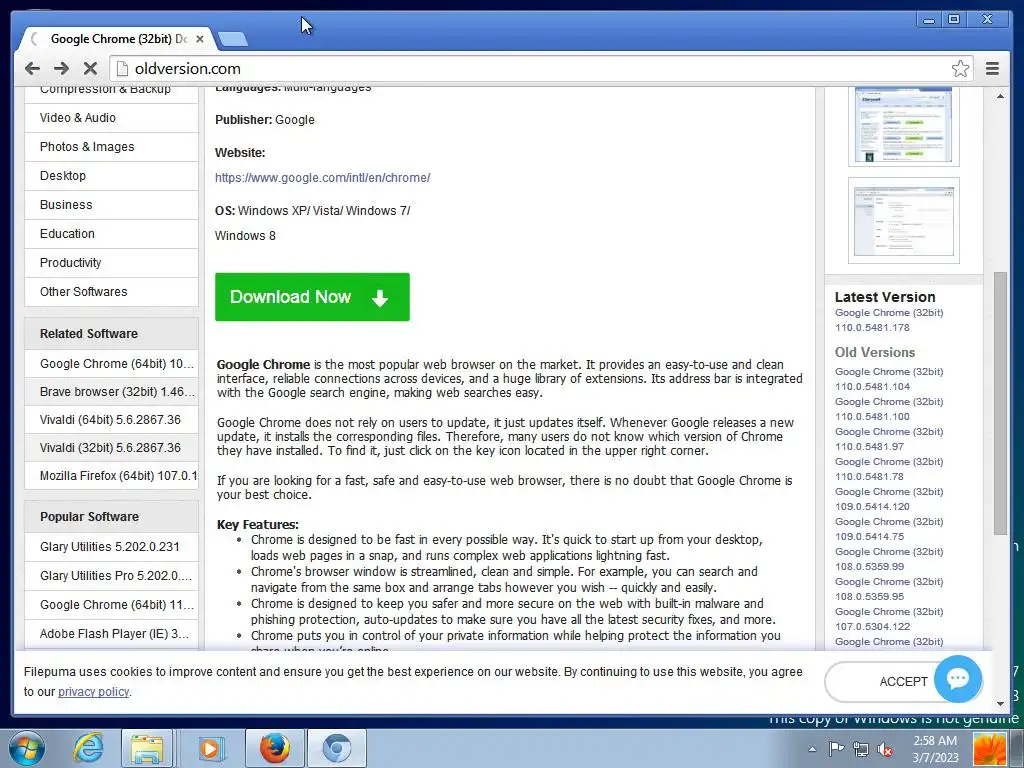Image resolution: width=1024 pixels, height=768 pixels.
Task: Open Video & Audio category
Action: [111, 118]
